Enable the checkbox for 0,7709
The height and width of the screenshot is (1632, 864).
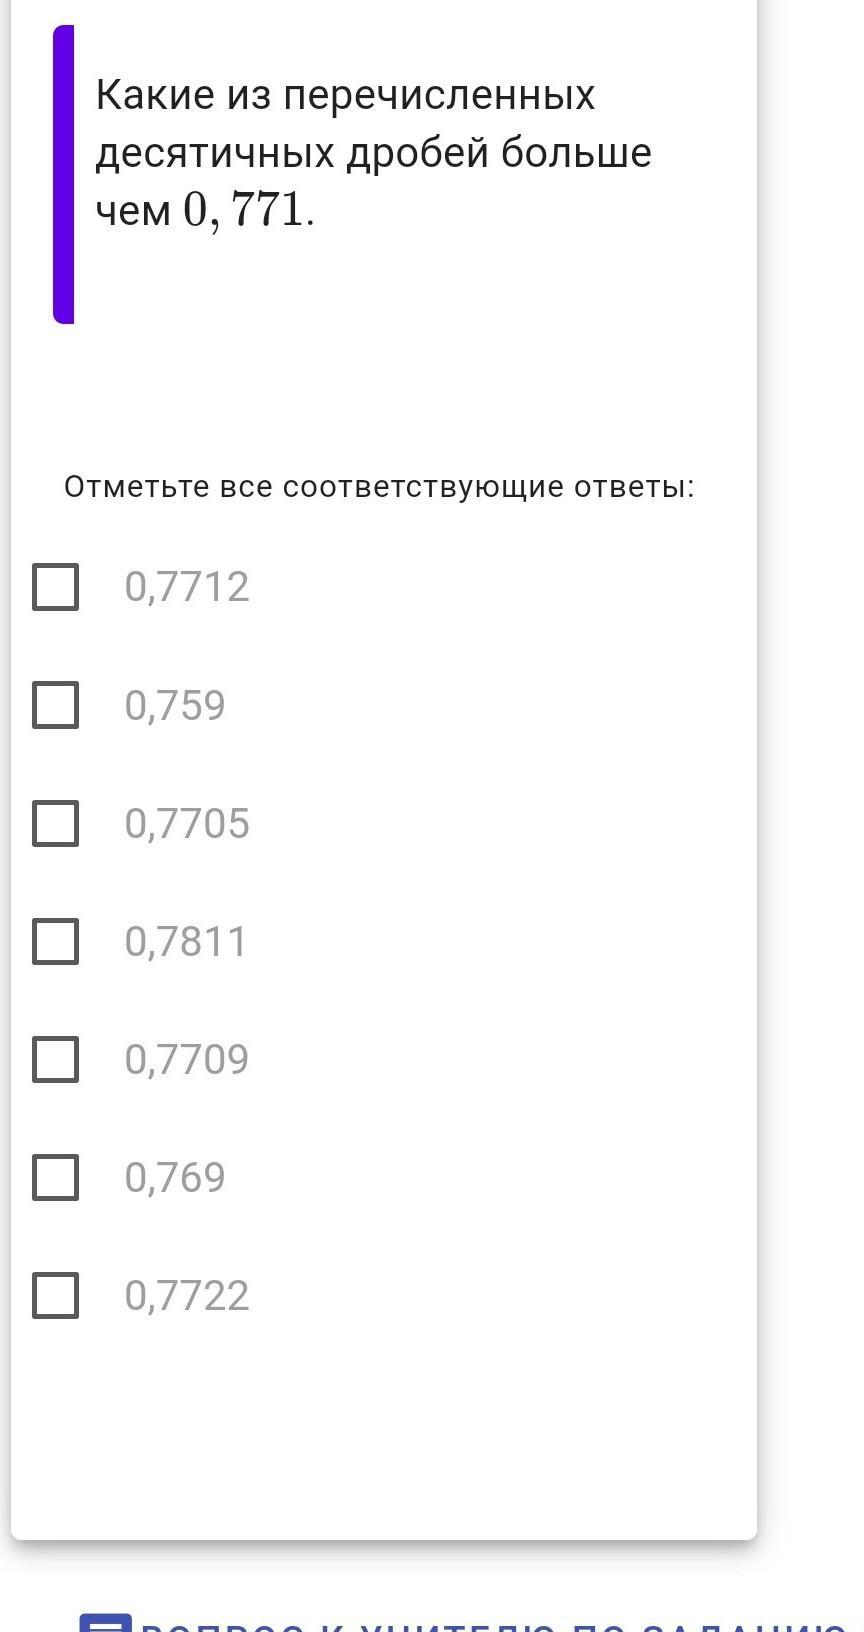56,1059
